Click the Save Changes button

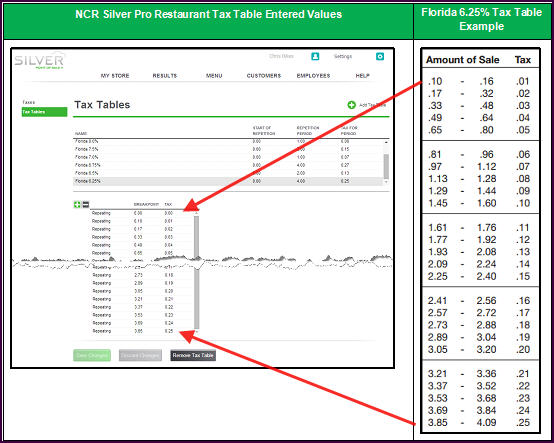[x=92, y=355]
